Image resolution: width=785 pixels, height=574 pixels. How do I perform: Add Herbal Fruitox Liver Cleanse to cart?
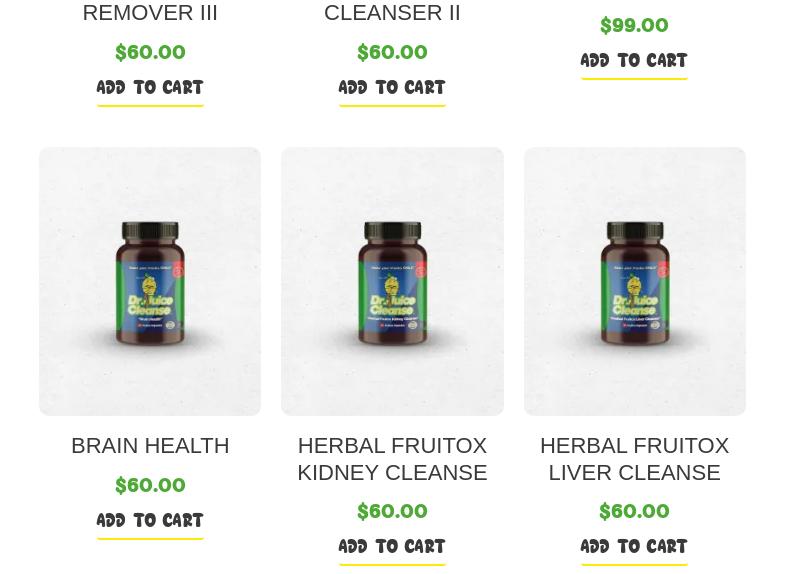click(634, 546)
